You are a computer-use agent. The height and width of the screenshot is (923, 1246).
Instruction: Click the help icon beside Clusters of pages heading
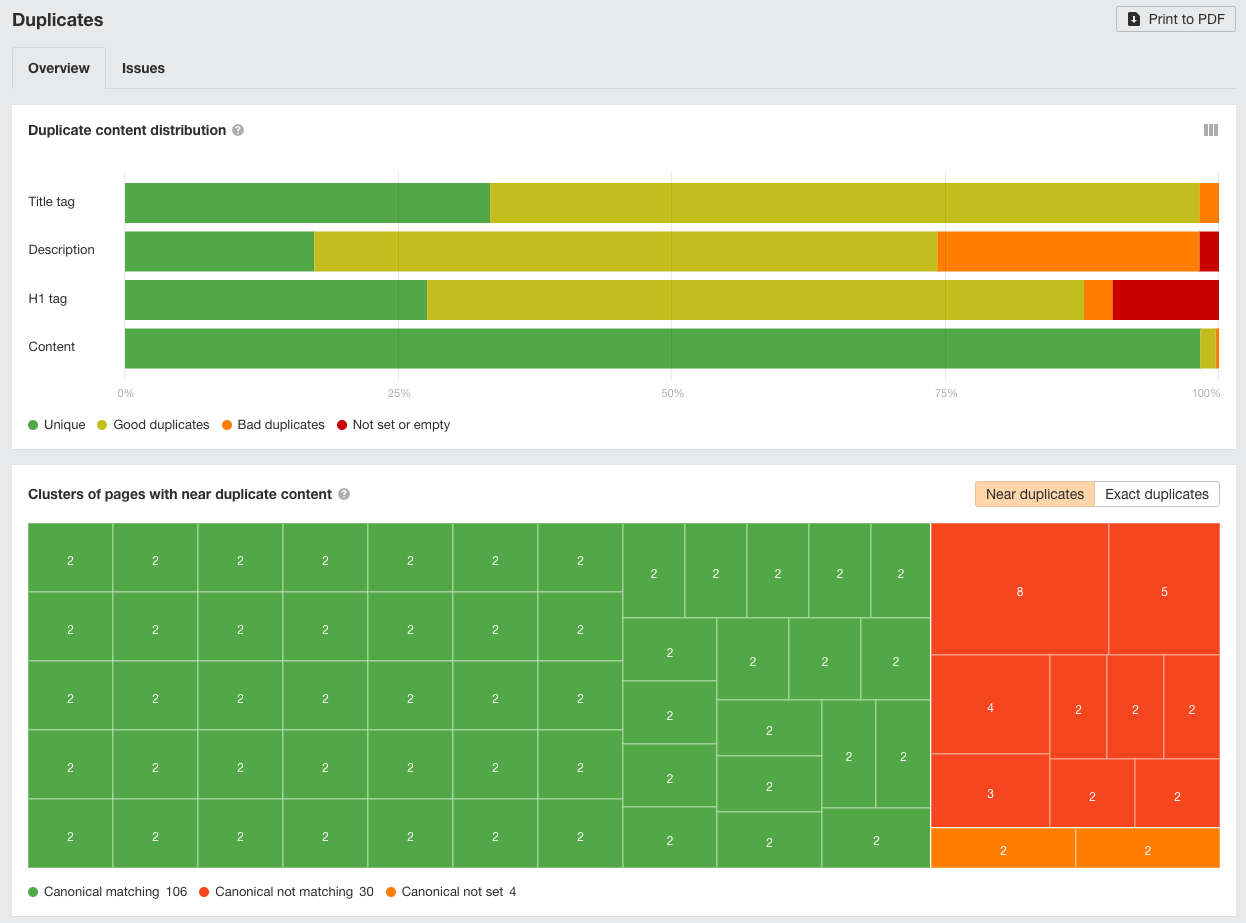coord(344,494)
